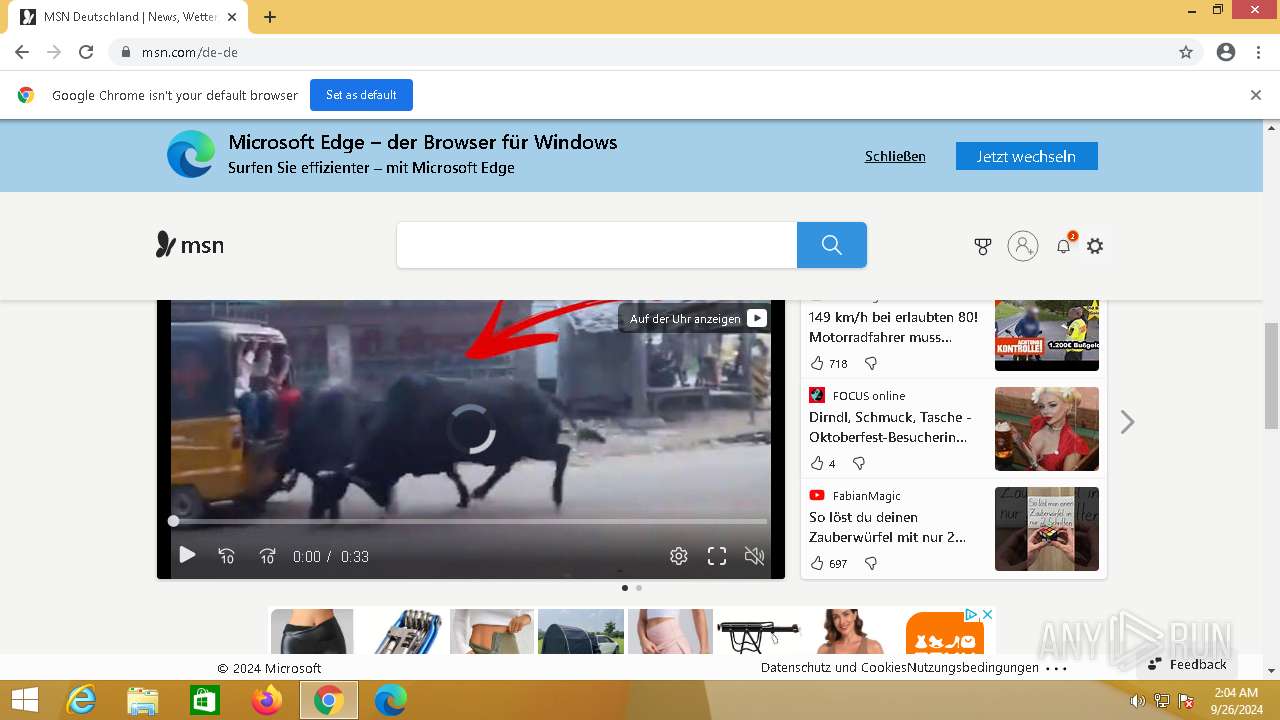Open the Oktoberfest woman thumbnail

[1047, 429]
